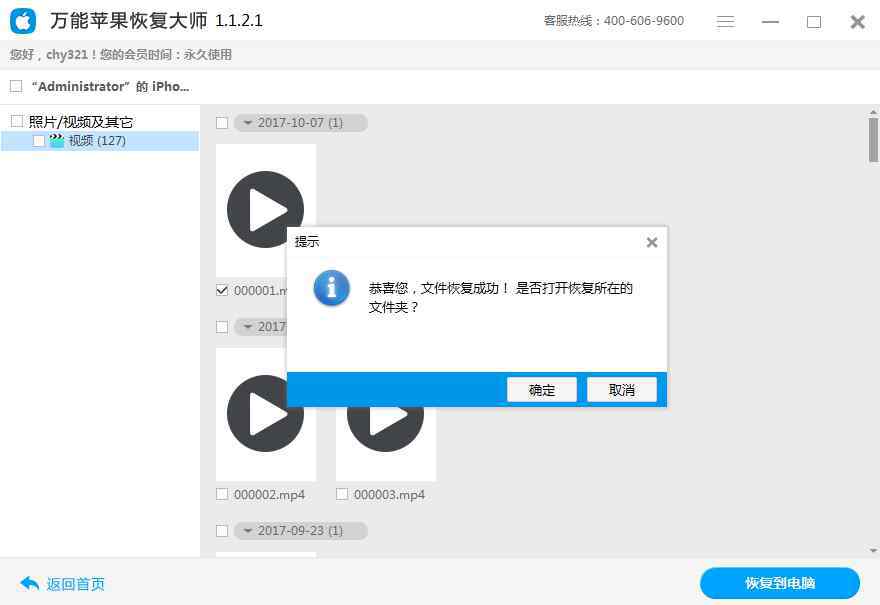The image size is (880, 605).
Task: Click the chy321 membership status text
Action: pyautogui.click(x=121, y=54)
